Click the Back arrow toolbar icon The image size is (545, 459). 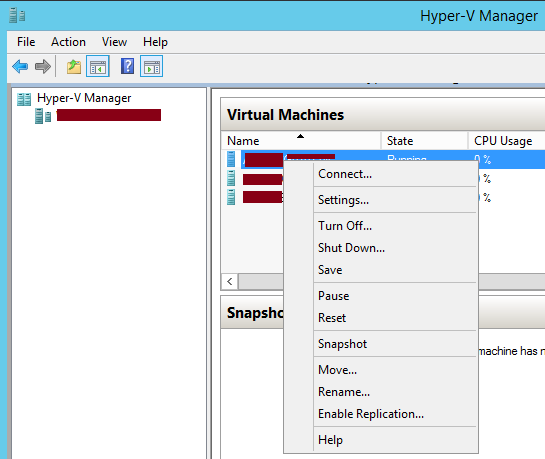click(x=20, y=66)
